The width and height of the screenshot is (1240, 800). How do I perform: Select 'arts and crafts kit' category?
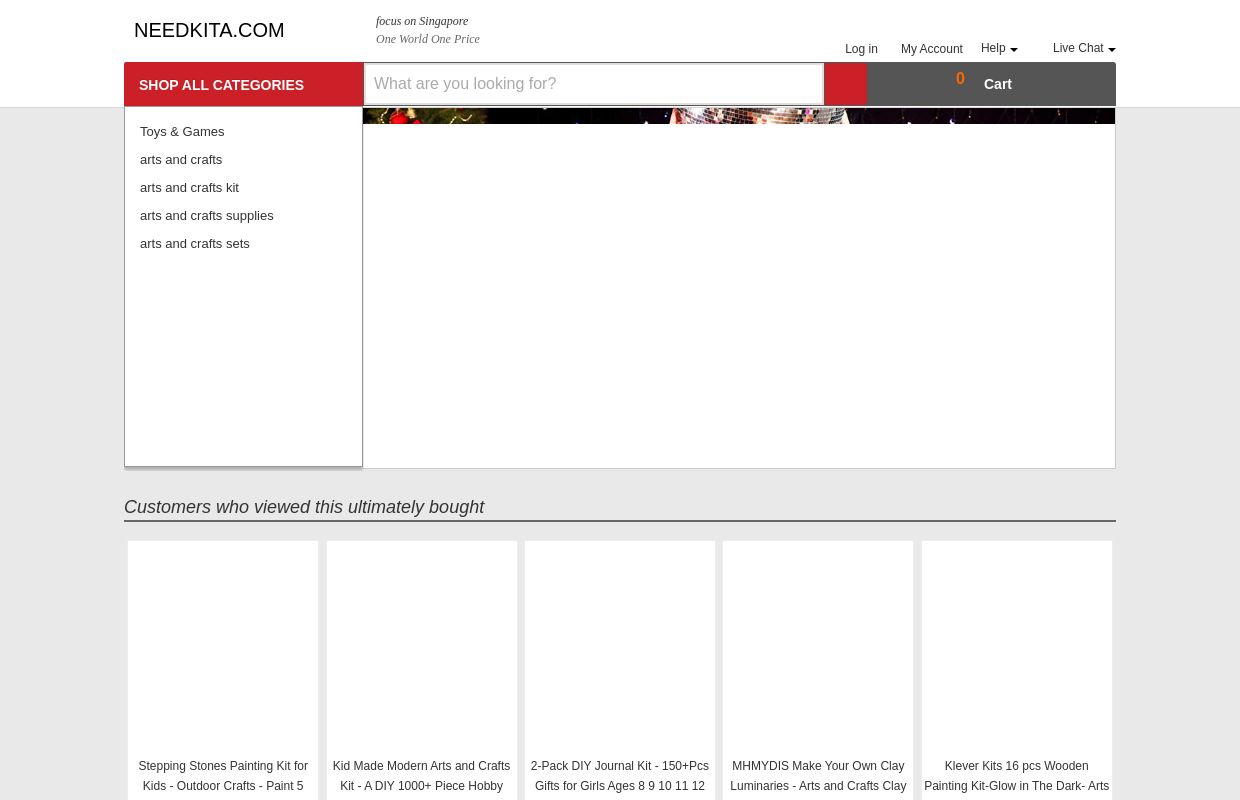[x=189, y=187]
